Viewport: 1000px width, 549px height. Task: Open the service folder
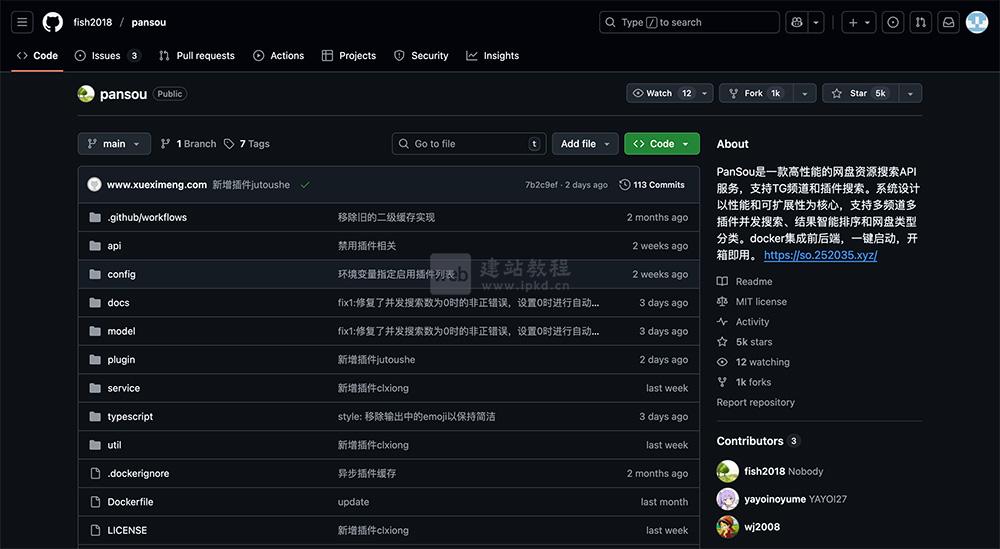[x=124, y=388]
